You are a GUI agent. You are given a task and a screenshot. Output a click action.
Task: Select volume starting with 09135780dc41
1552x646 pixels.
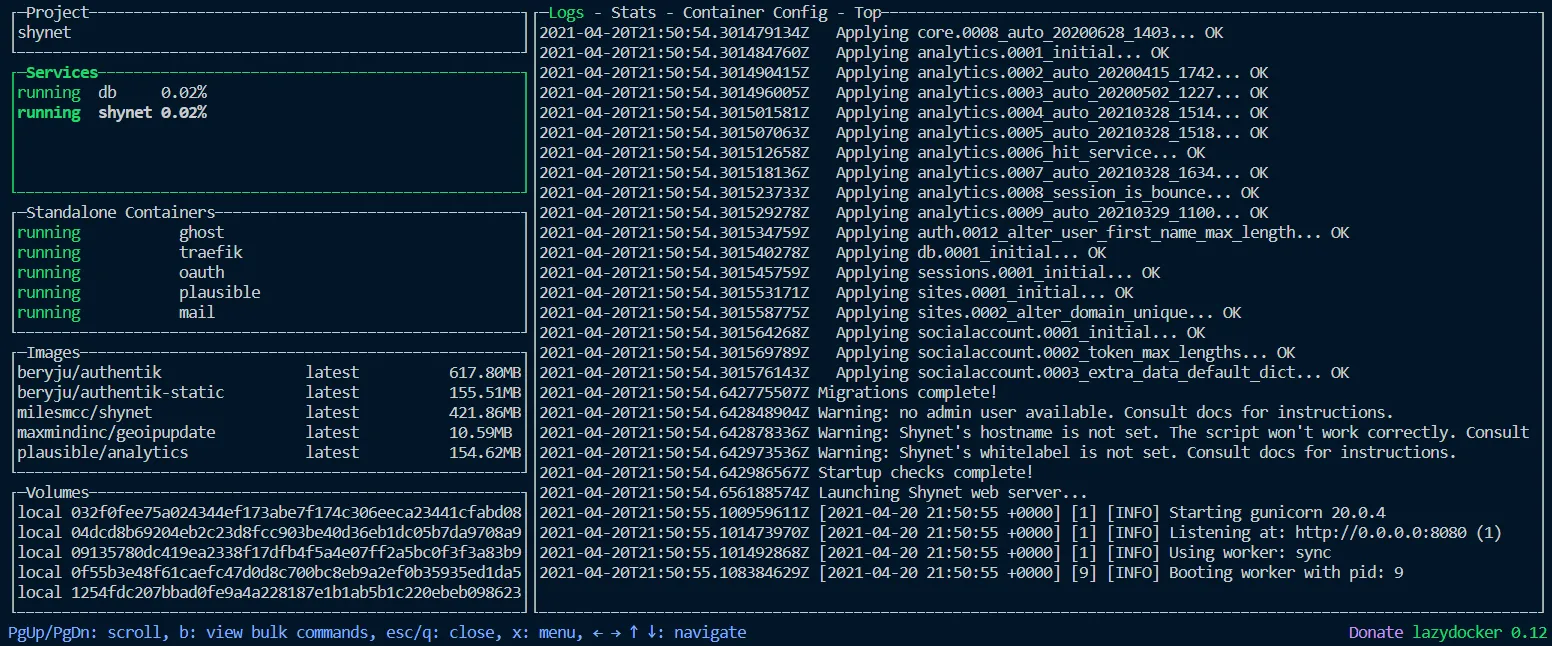point(269,552)
